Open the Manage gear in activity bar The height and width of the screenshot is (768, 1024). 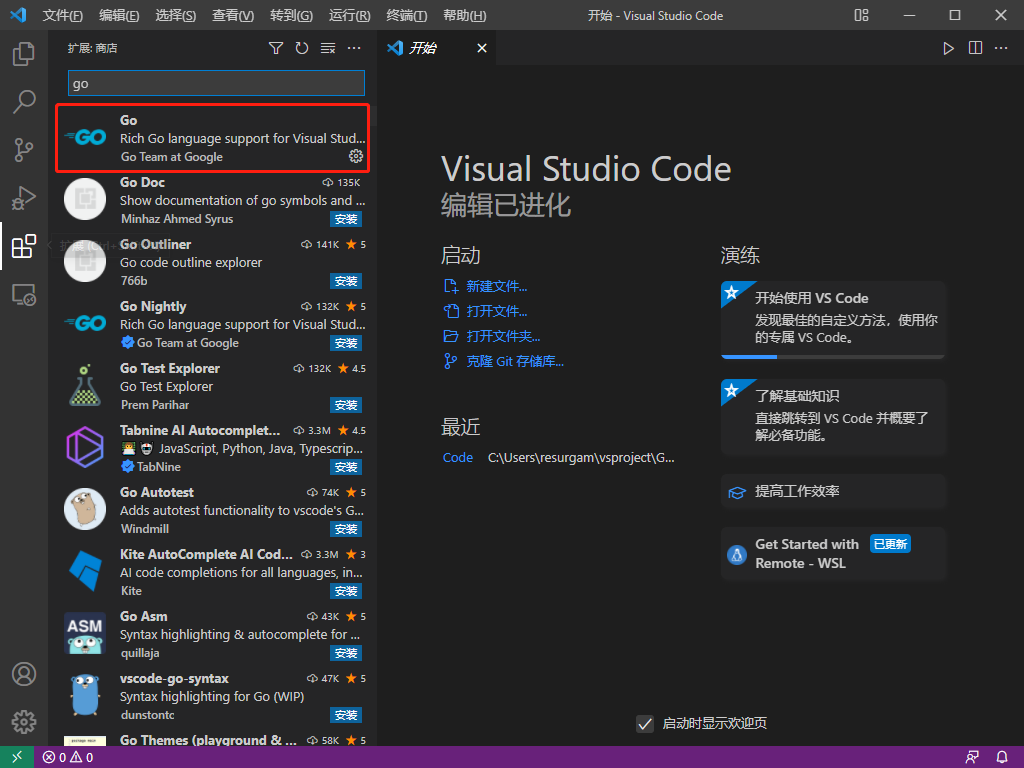point(24,722)
